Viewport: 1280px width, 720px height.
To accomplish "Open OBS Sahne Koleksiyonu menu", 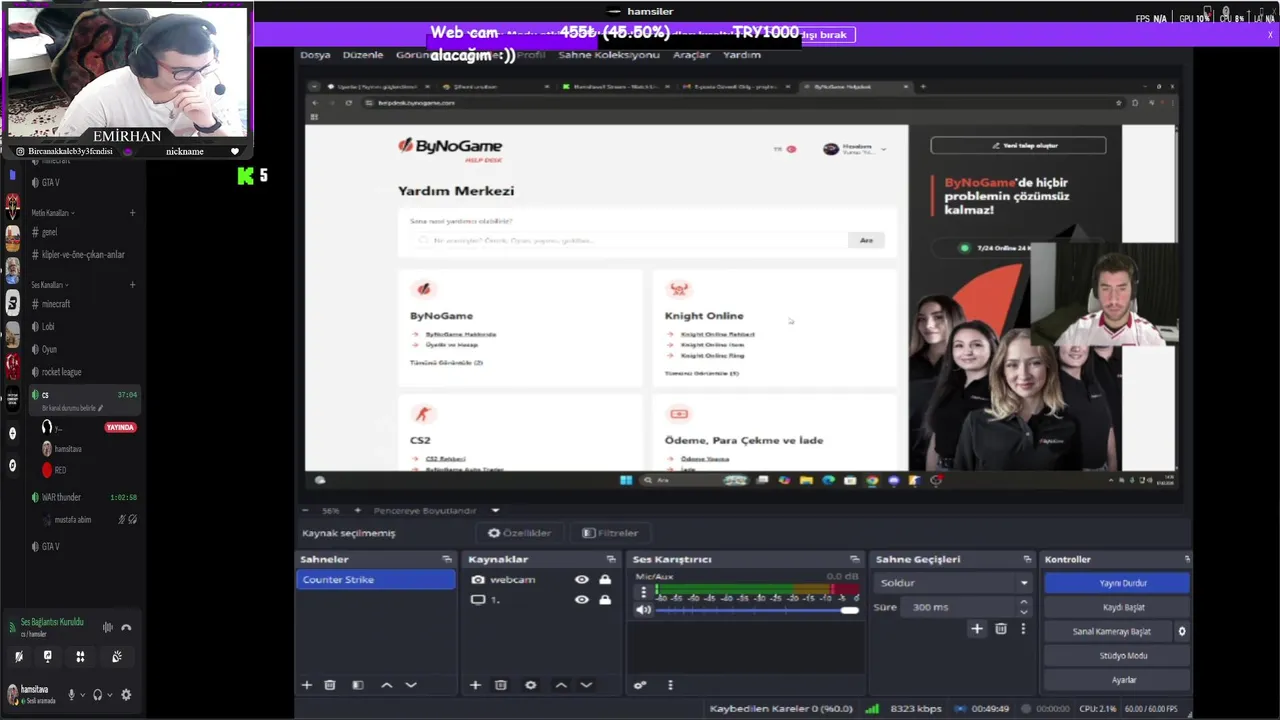I will 609,55.
